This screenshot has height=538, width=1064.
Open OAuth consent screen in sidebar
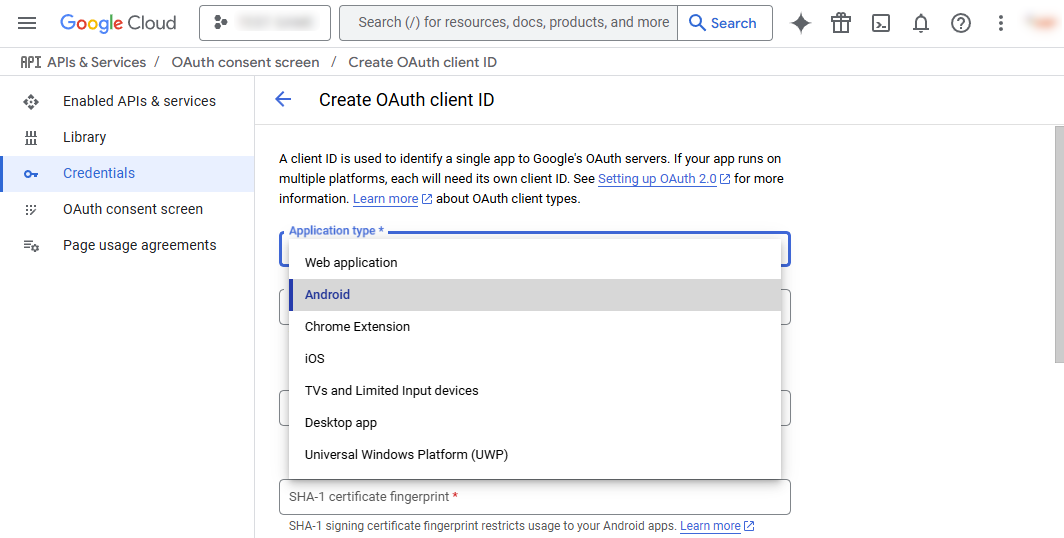[128, 209]
